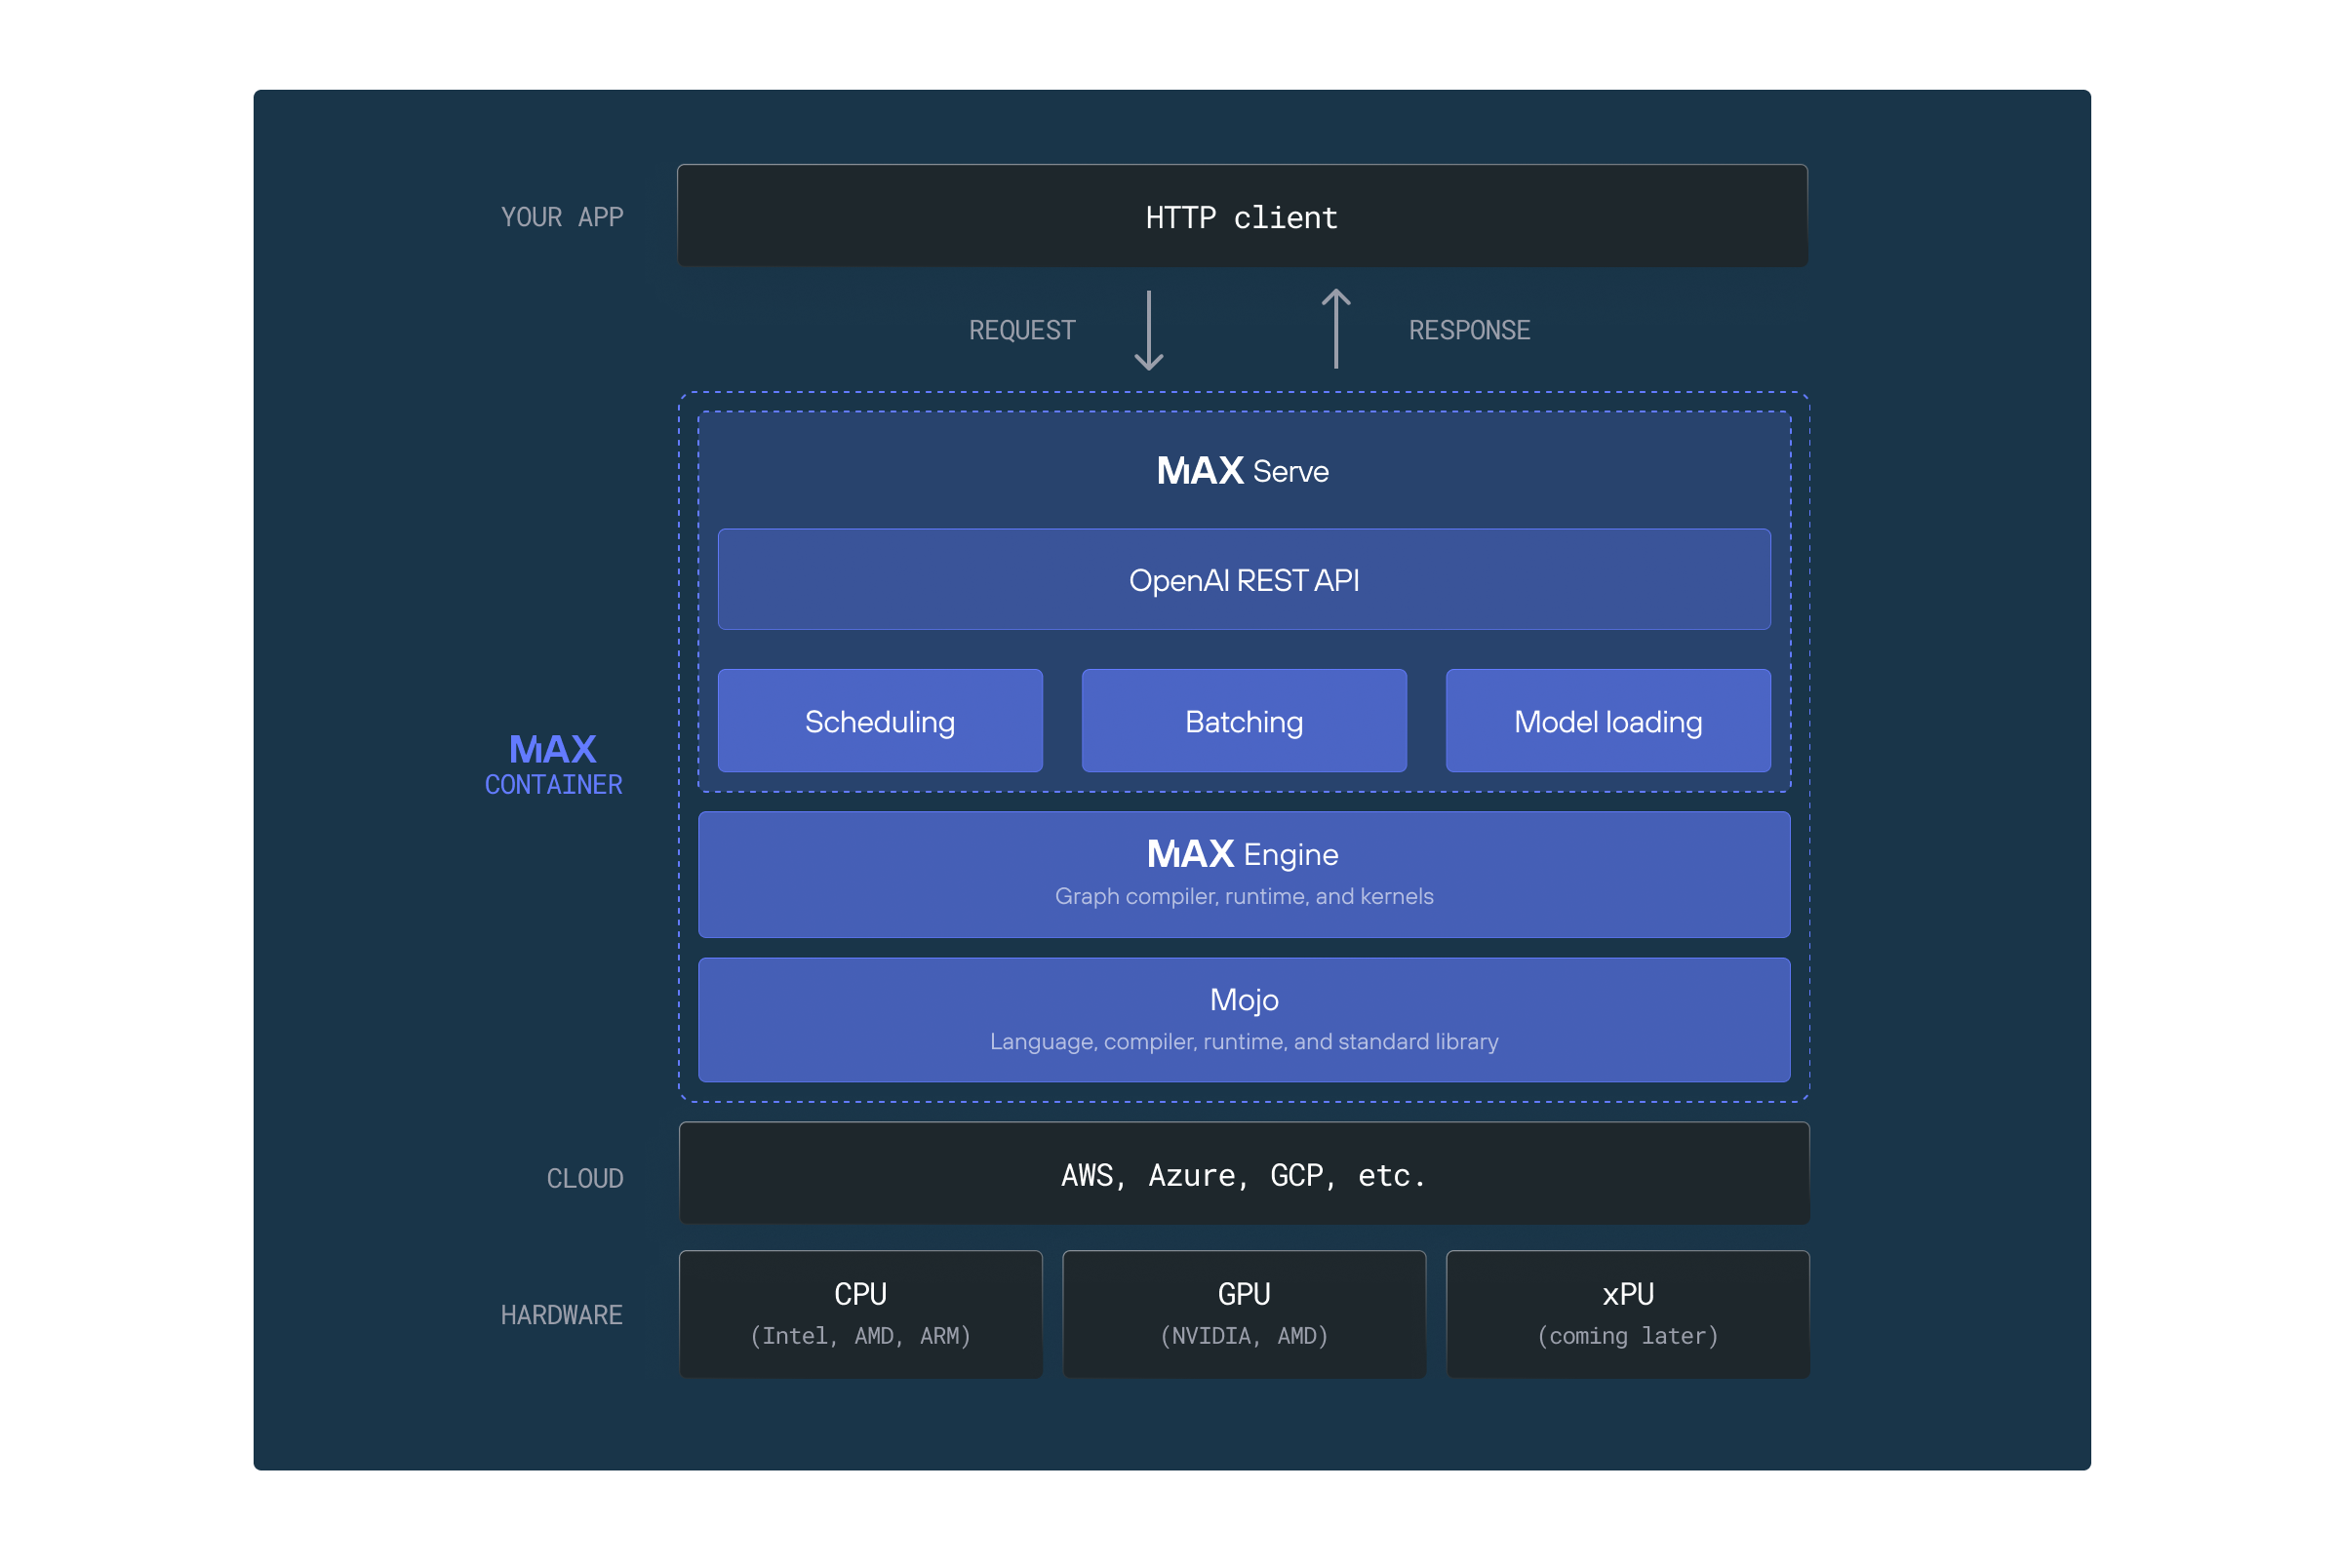
Task: Click the HARDWARE row label
Action: pyautogui.click(x=561, y=1315)
